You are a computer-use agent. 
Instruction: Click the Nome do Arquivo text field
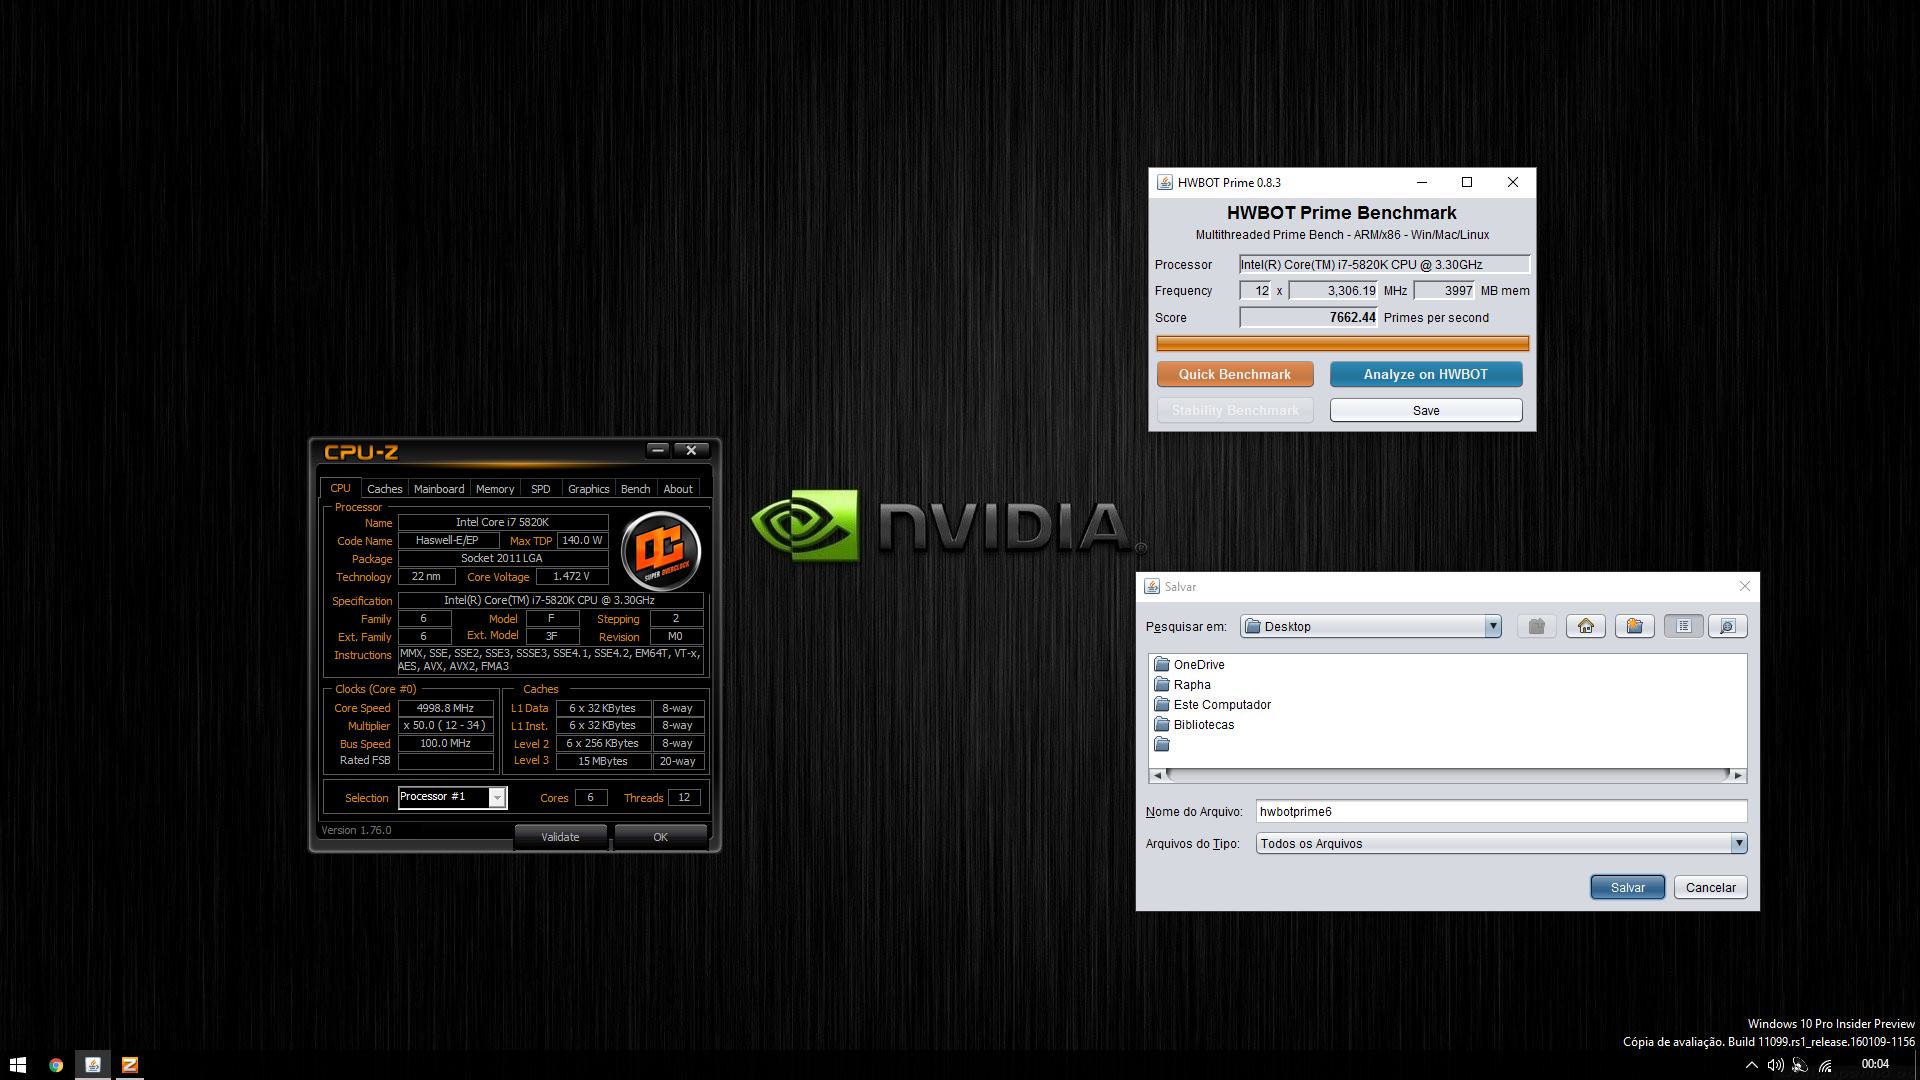(1501, 811)
